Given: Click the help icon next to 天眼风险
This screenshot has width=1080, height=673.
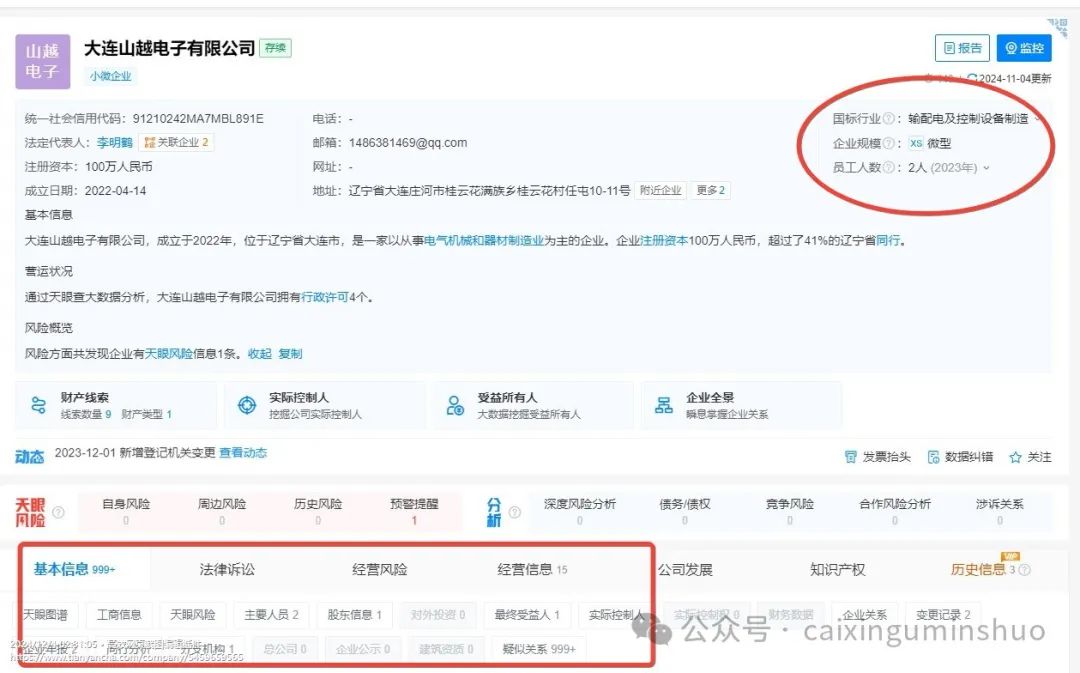Looking at the screenshot, I should coord(59,512).
